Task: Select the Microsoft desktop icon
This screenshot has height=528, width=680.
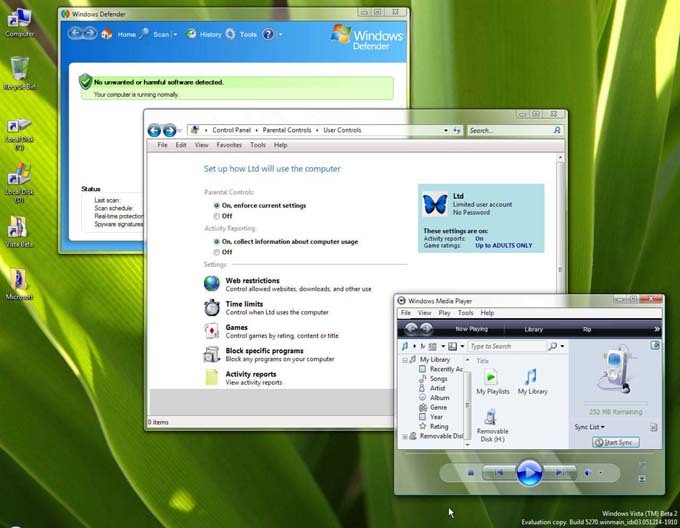Action: pyautogui.click(x=19, y=284)
